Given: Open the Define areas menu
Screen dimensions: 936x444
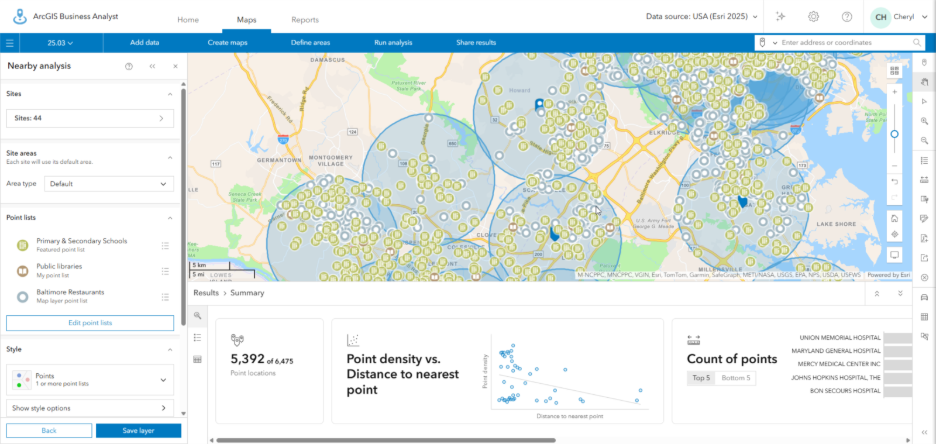Looking at the screenshot, I should 310,43.
